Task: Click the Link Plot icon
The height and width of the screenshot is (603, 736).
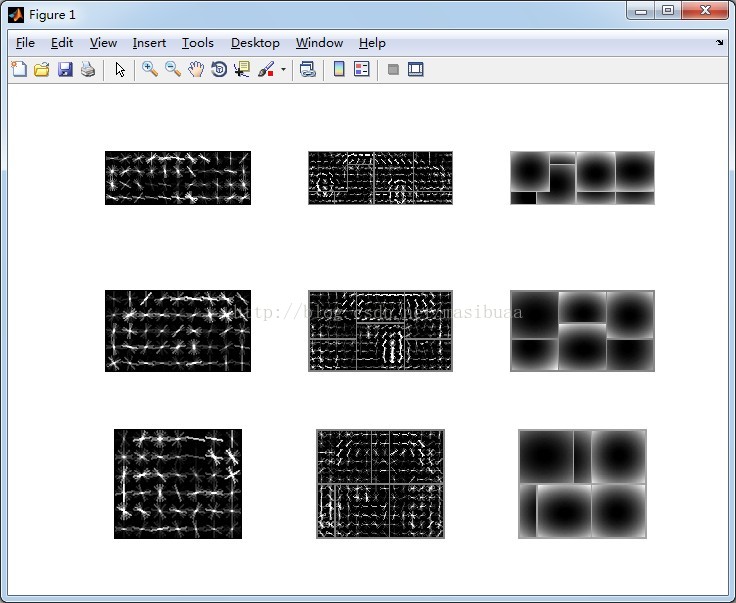Action: click(x=307, y=69)
